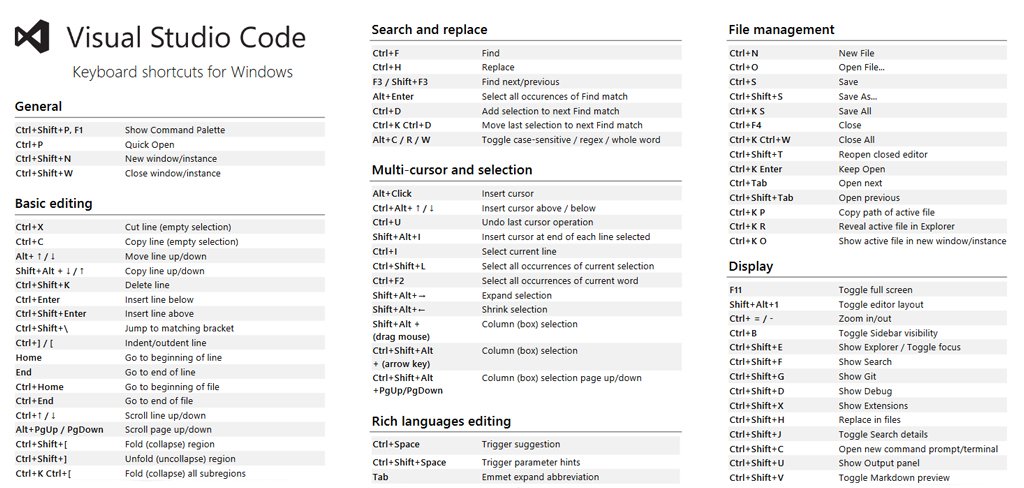Click the 'Indent/outdent line' description
The image size is (1024, 488).
tap(165, 343)
